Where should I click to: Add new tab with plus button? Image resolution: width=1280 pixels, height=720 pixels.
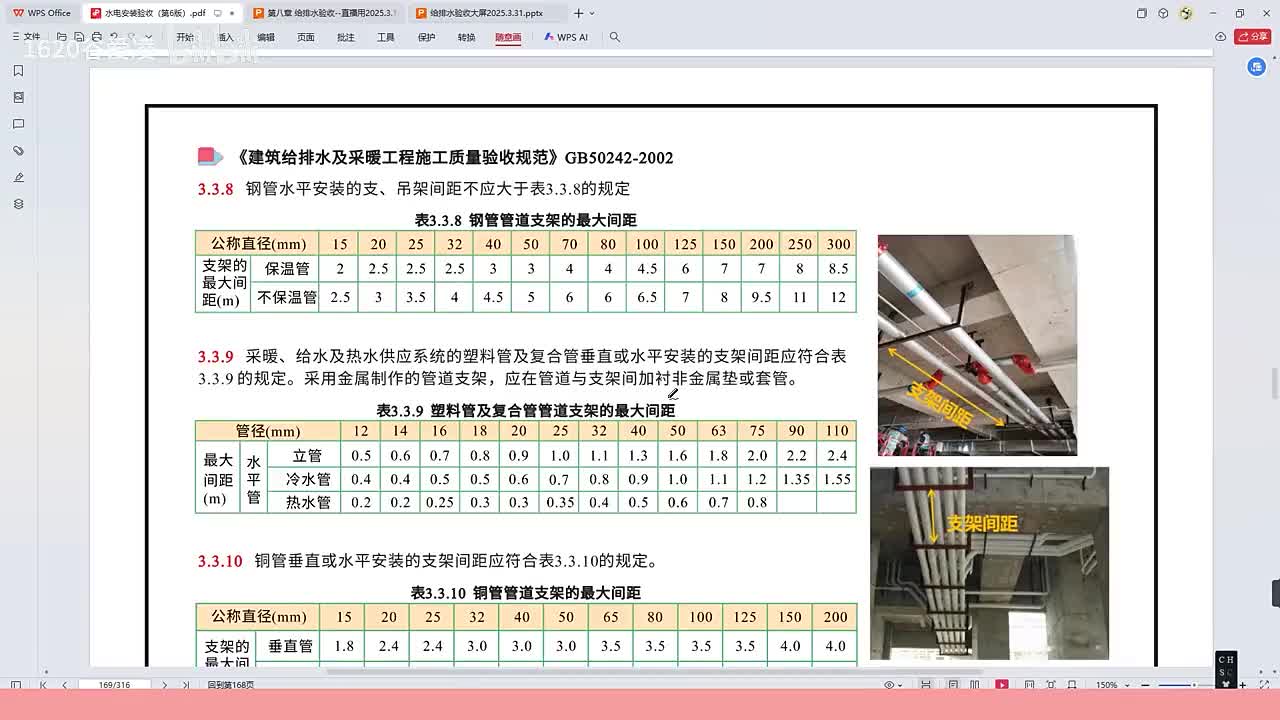578,13
